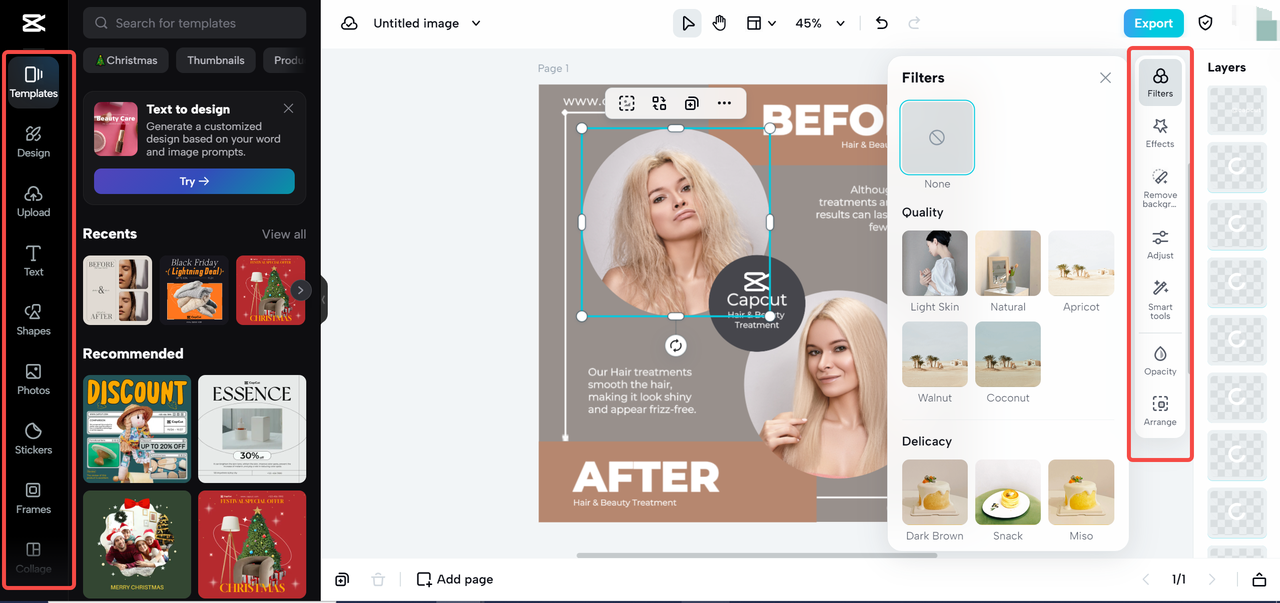
Task: Apply the Walnut filter
Action: pyautogui.click(x=935, y=354)
